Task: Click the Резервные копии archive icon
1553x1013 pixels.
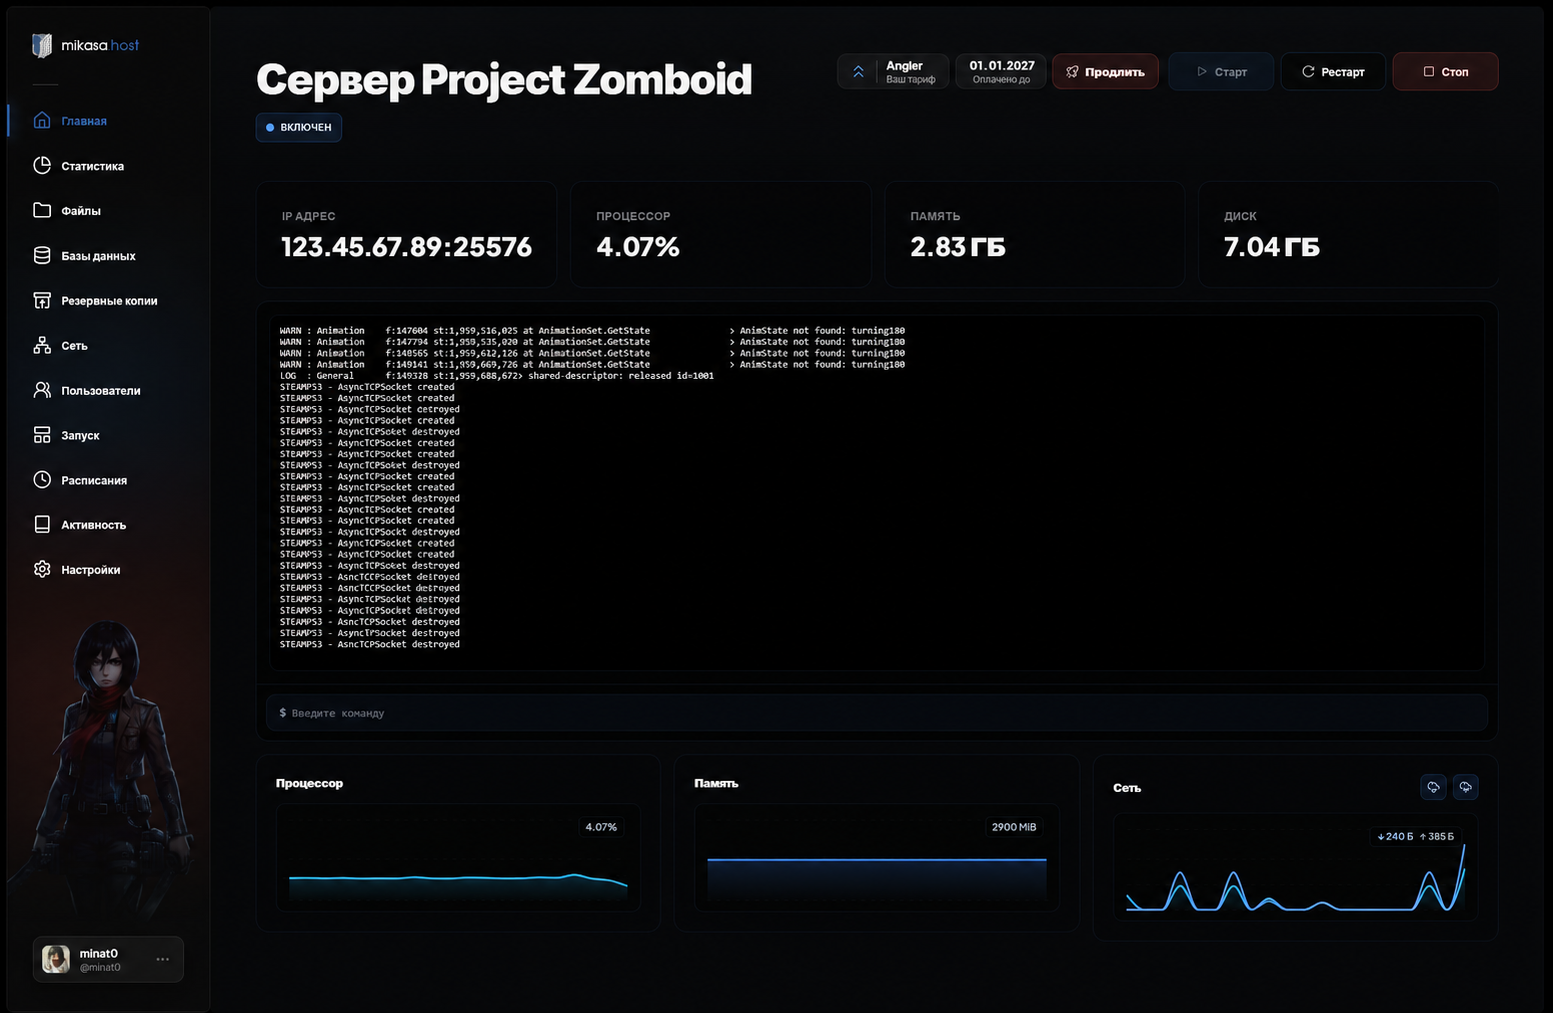Action: [42, 300]
